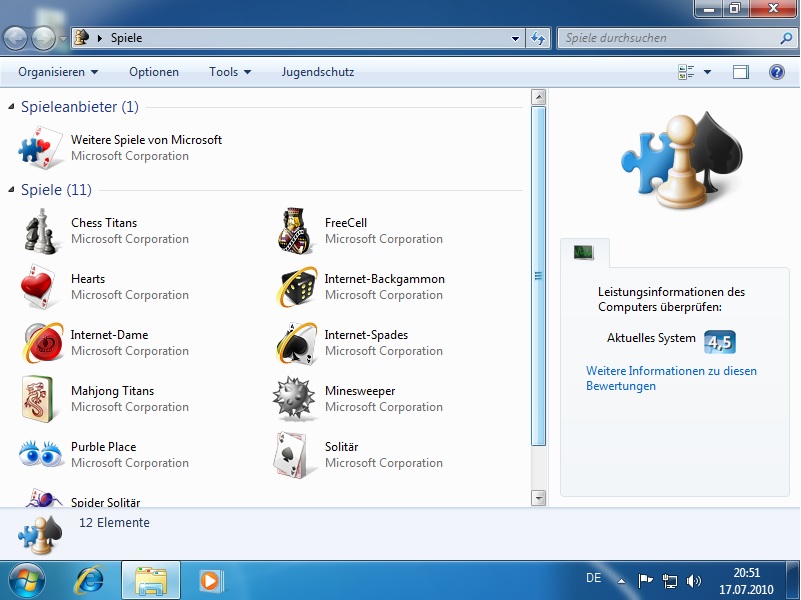Open Internet-Spades game icon
This screenshot has height=600, width=801.
click(x=296, y=343)
